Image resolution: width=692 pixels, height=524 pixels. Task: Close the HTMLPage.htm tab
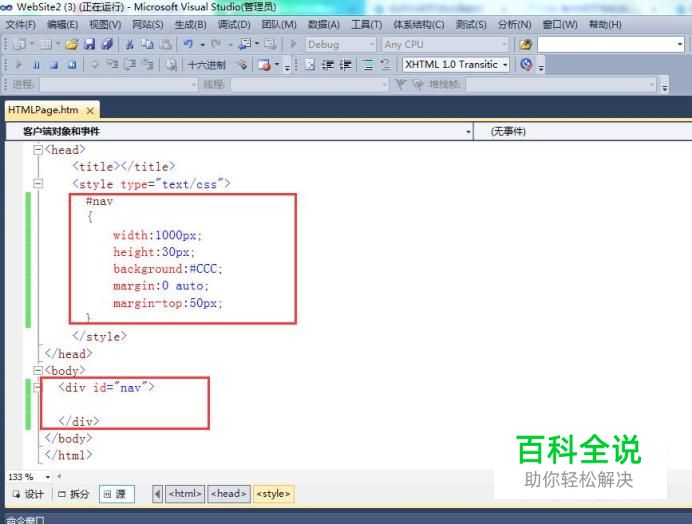click(x=90, y=111)
